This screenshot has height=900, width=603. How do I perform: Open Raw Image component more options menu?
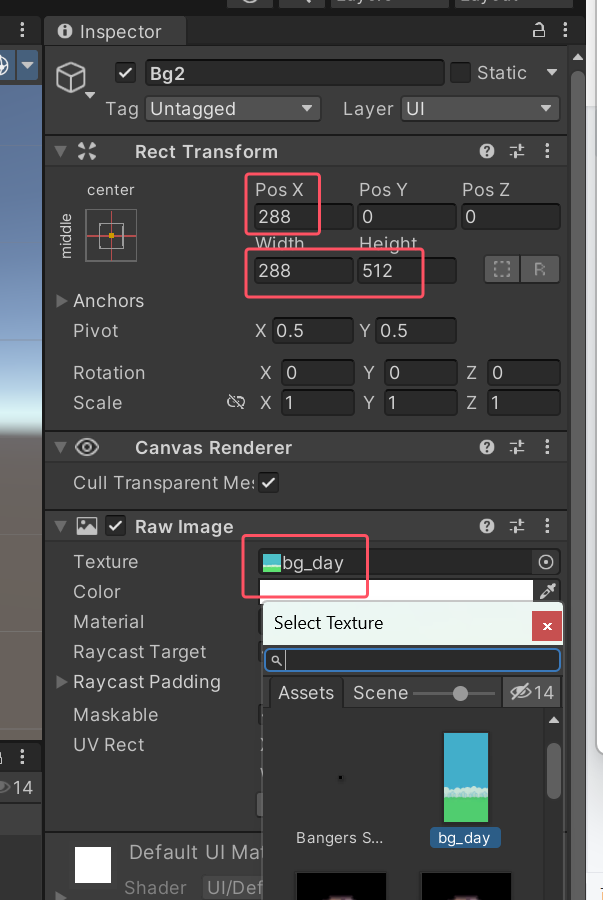(x=547, y=526)
